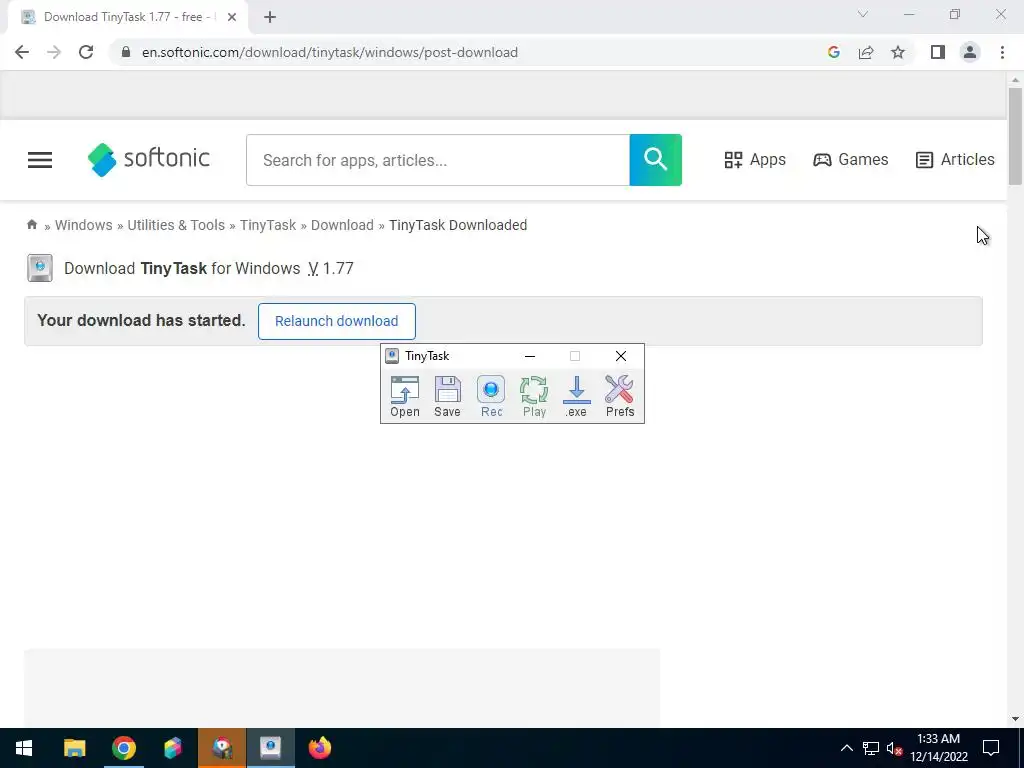Minimize the TinyTask window
This screenshot has width=1024, height=768.
530,356
